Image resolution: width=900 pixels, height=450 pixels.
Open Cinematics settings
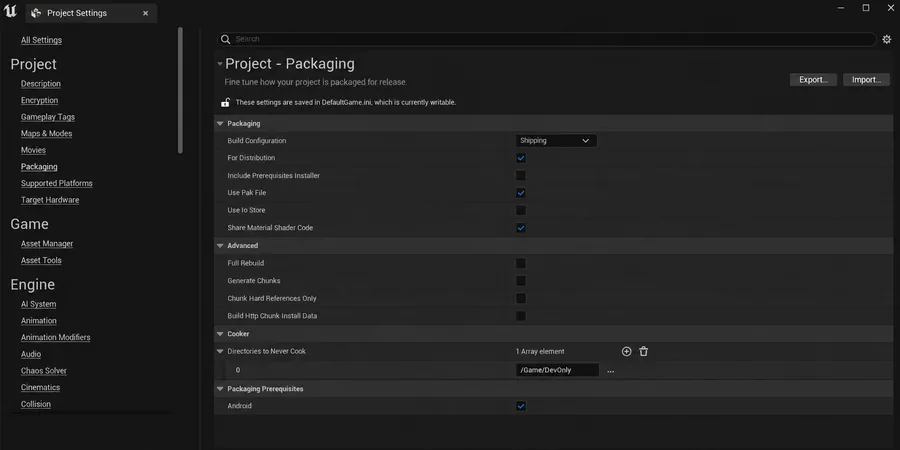click(40, 387)
